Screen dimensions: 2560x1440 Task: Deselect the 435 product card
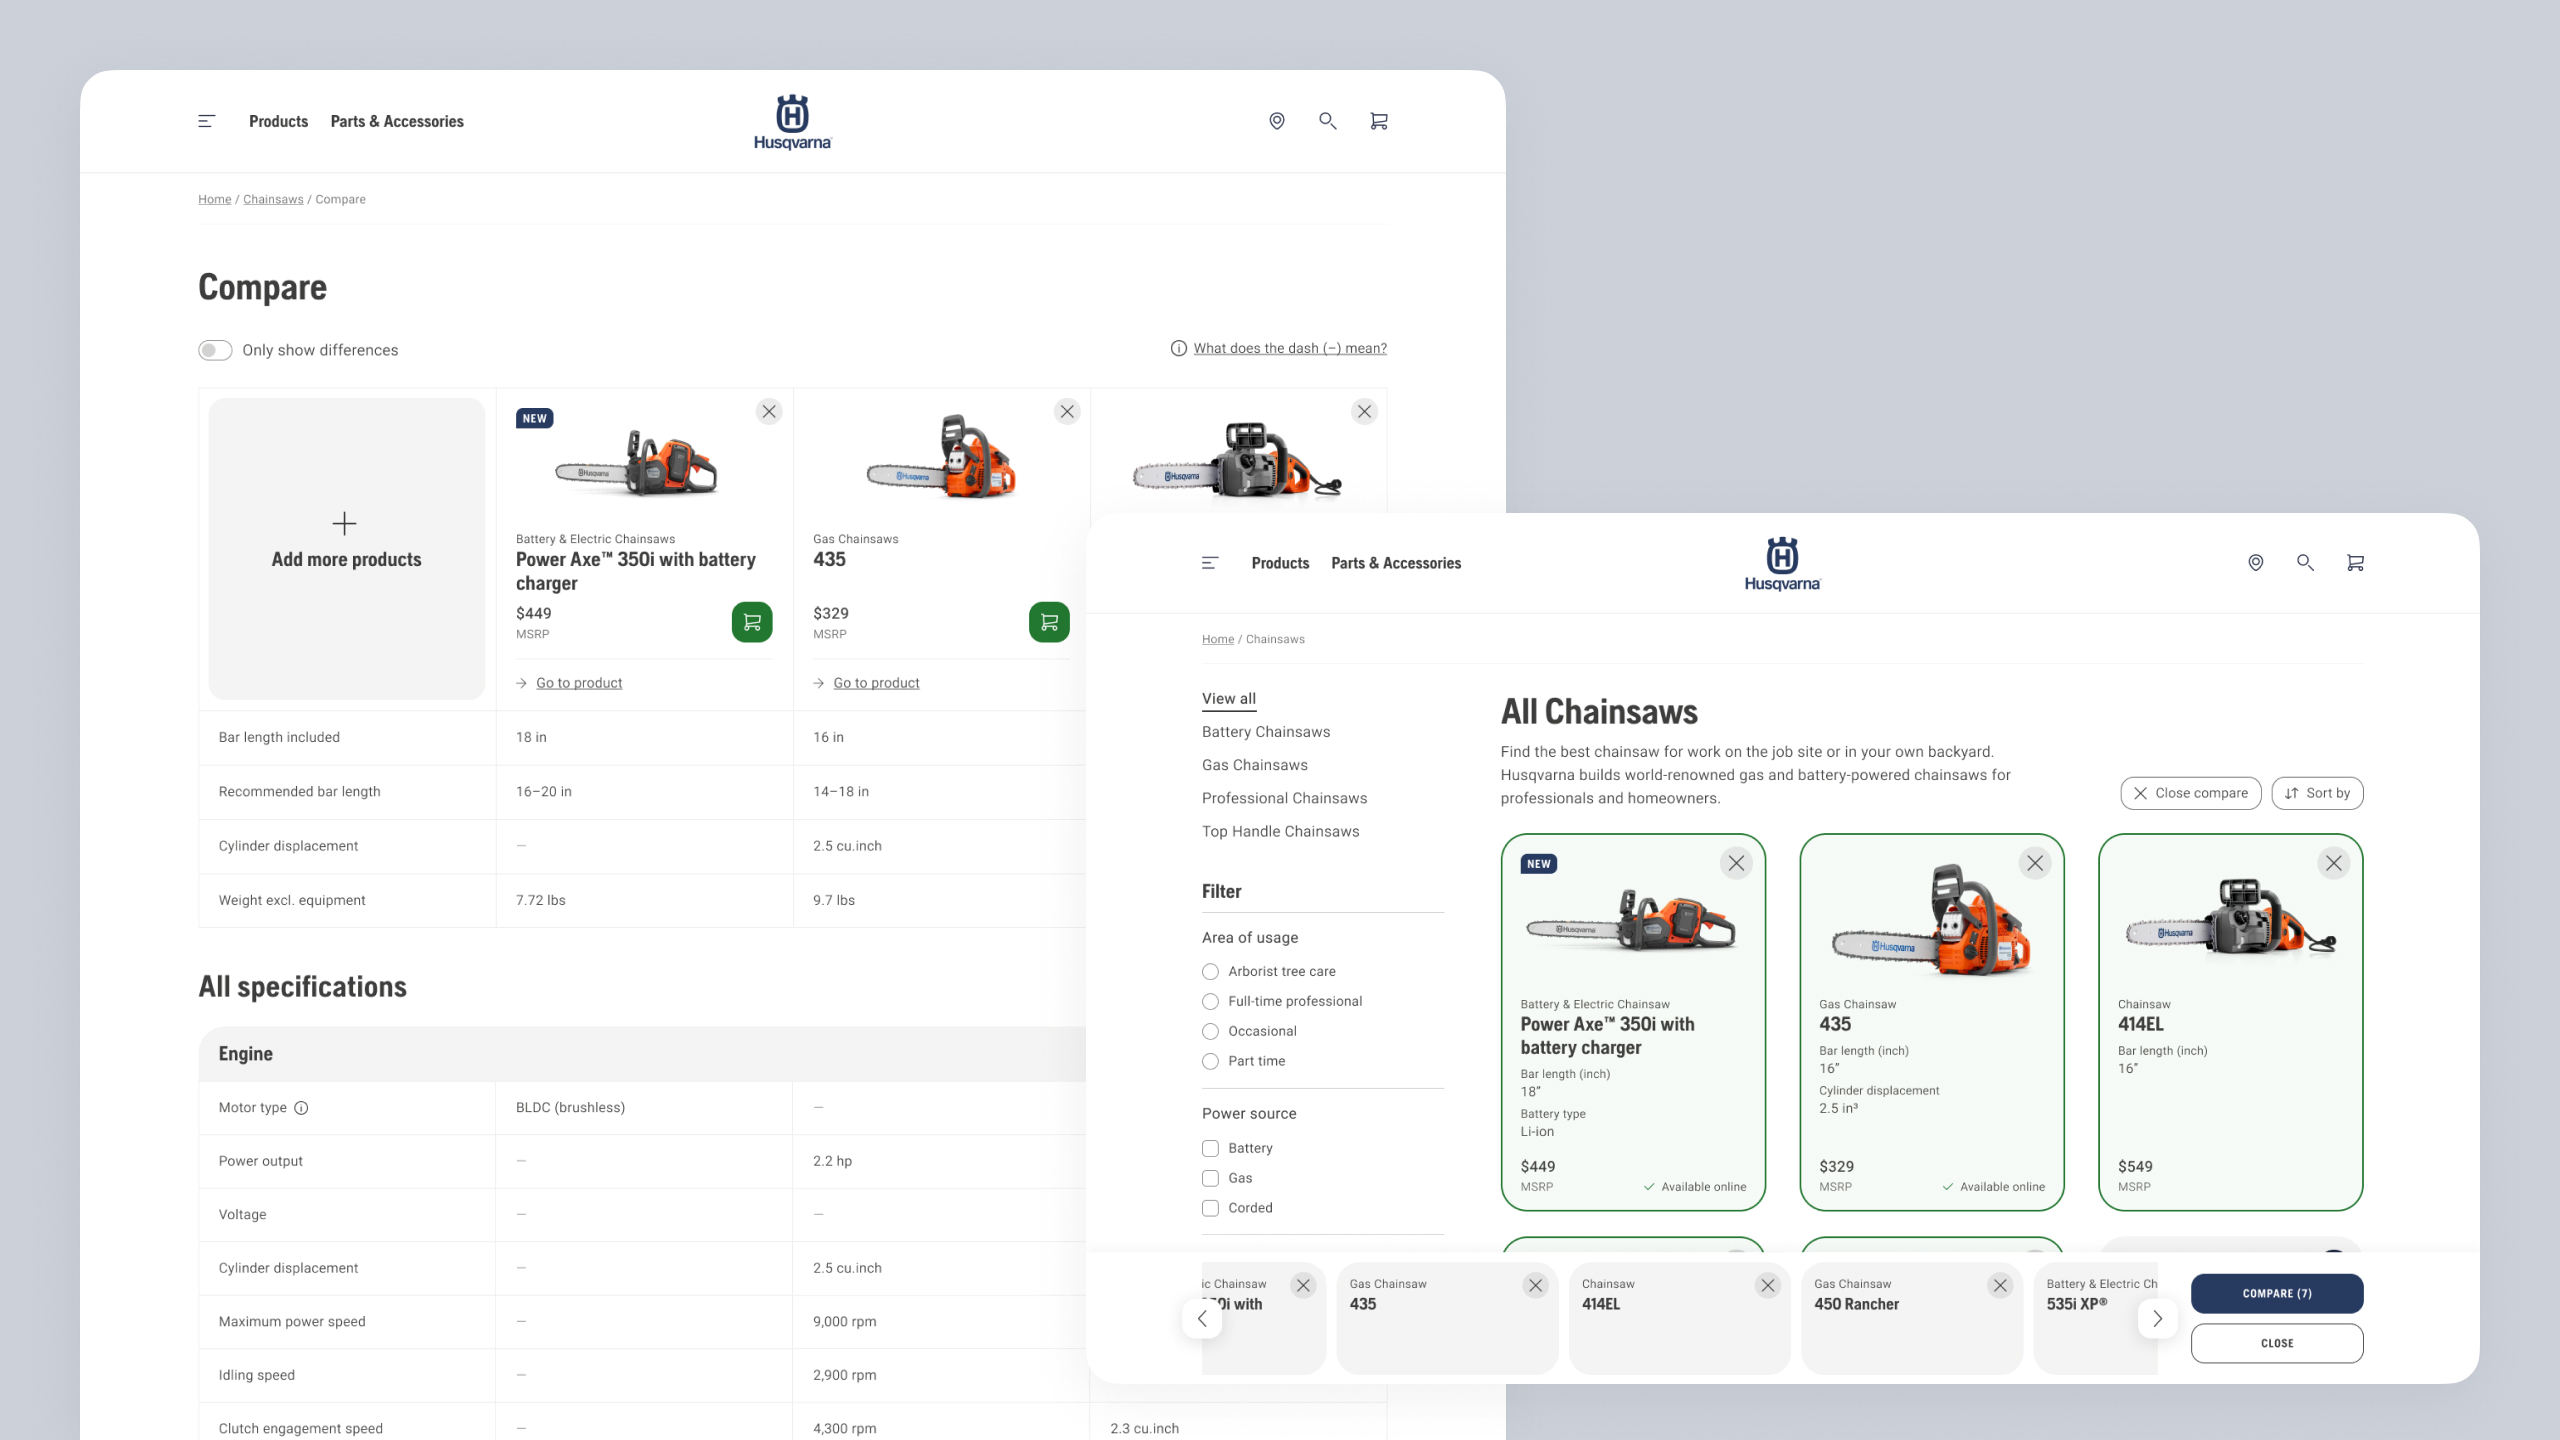point(2035,863)
